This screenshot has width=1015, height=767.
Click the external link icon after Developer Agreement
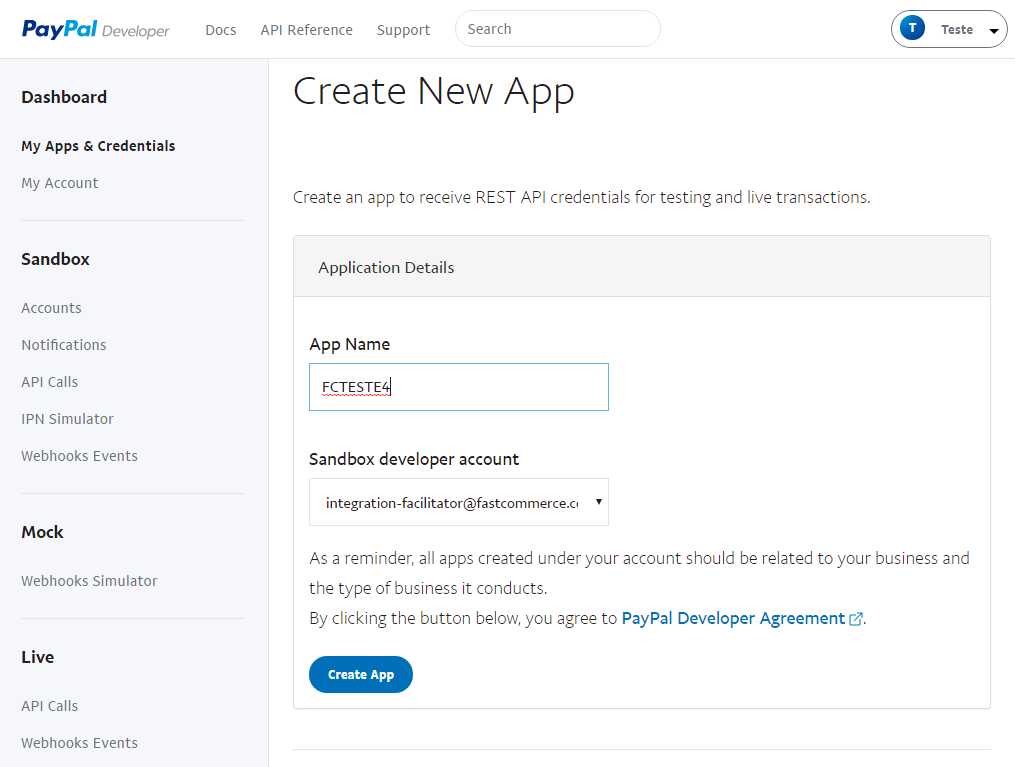(856, 619)
